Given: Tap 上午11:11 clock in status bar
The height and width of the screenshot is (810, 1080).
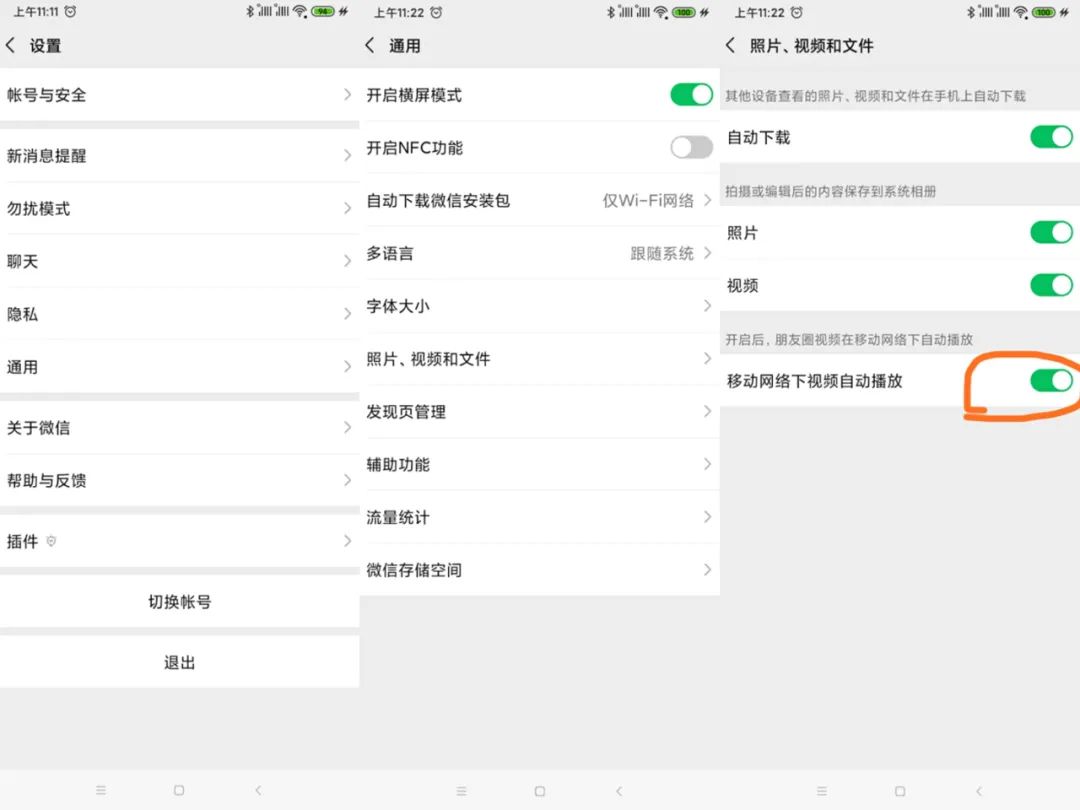Looking at the screenshot, I should point(36,12).
